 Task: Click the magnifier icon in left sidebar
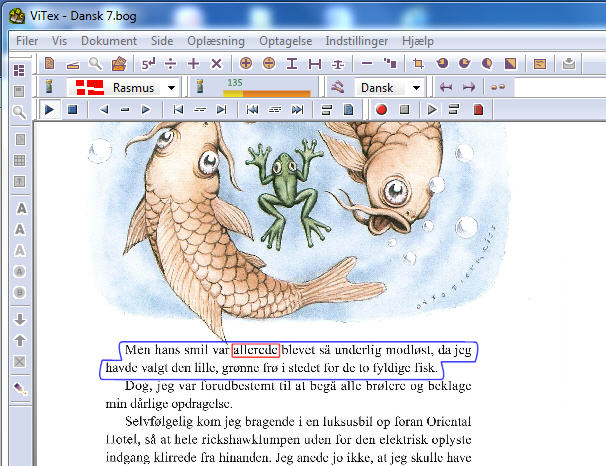tap(19, 112)
